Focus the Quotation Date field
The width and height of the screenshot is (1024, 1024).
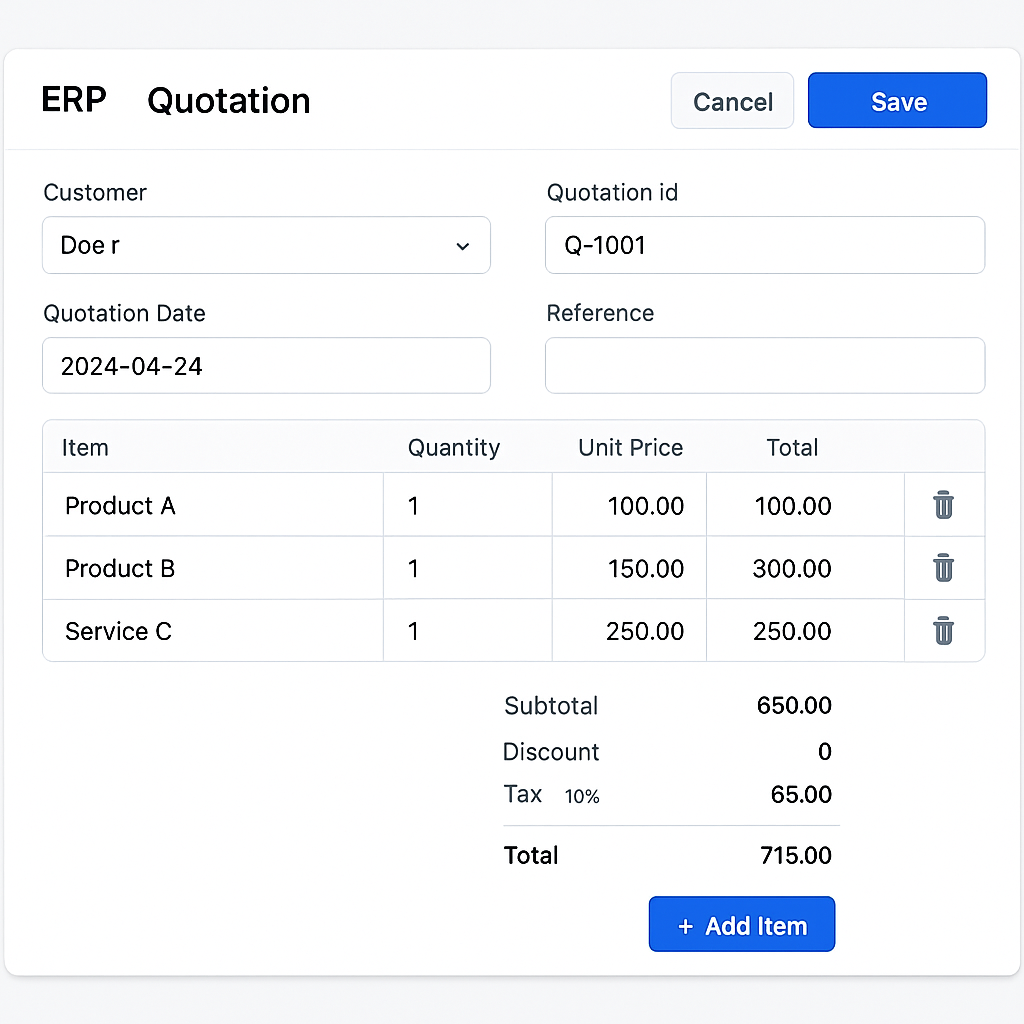[x=266, y=366]
